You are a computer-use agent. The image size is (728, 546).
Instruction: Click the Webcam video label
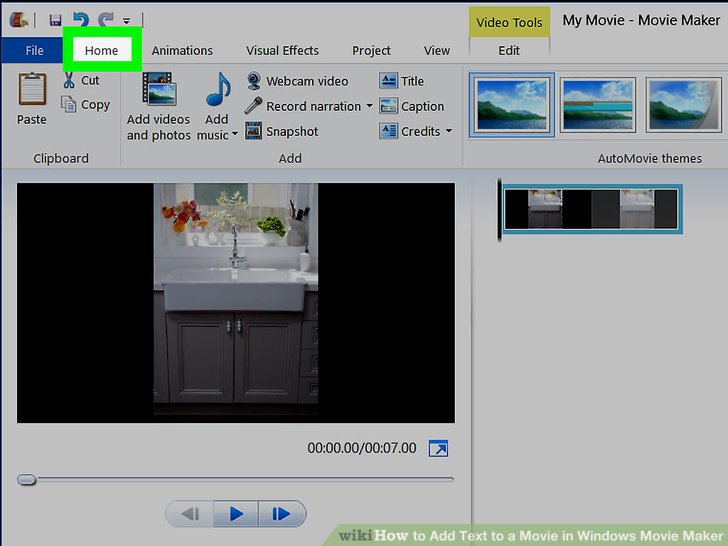(307, 81)
